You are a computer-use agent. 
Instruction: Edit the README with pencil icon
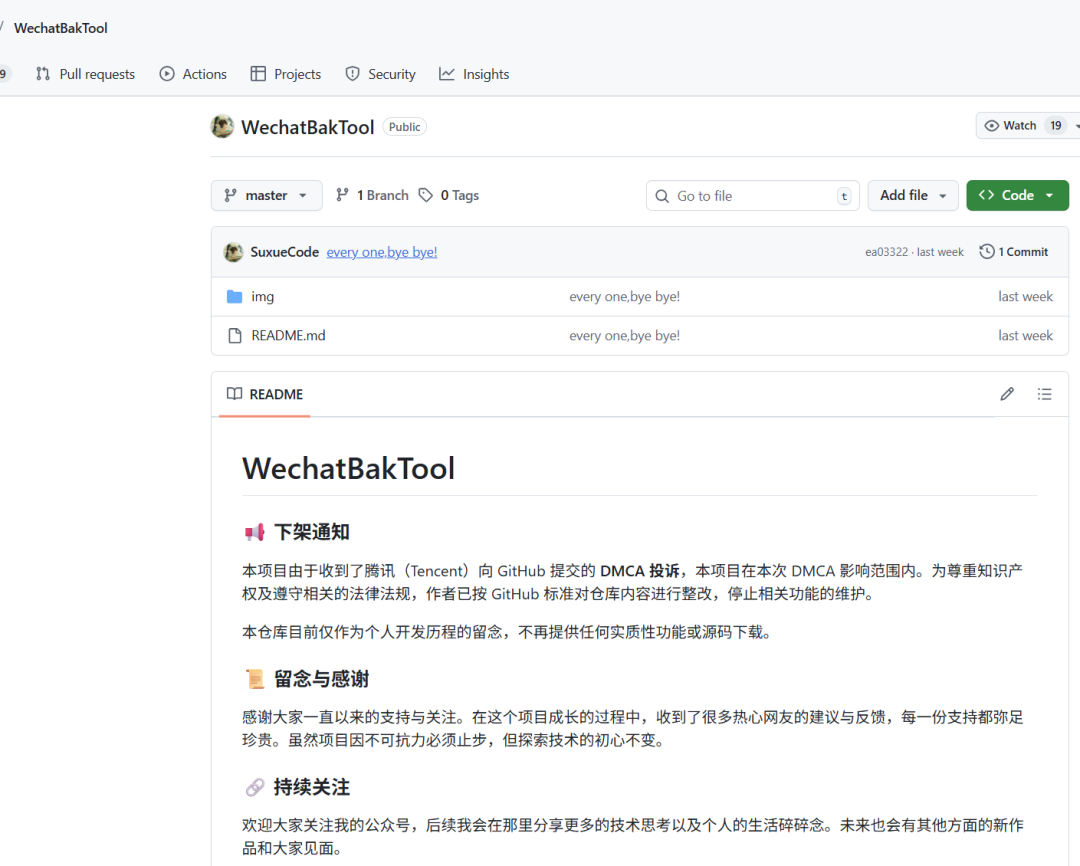pos(1007,394)
